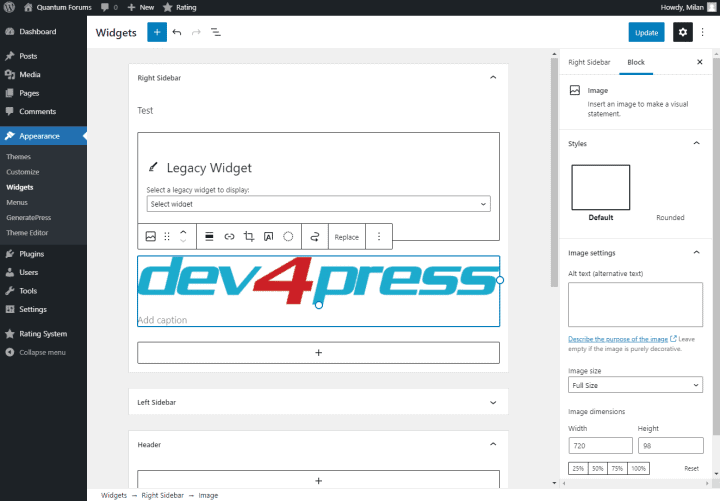Open the New content menu
720x501 pixels.
click(141, 7)
